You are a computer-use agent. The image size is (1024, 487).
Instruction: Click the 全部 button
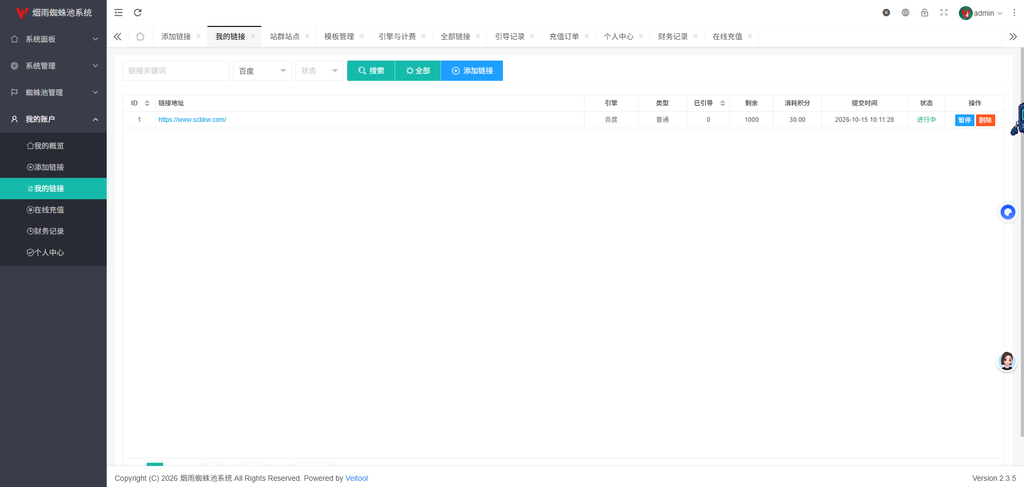[x=418, y=71]
